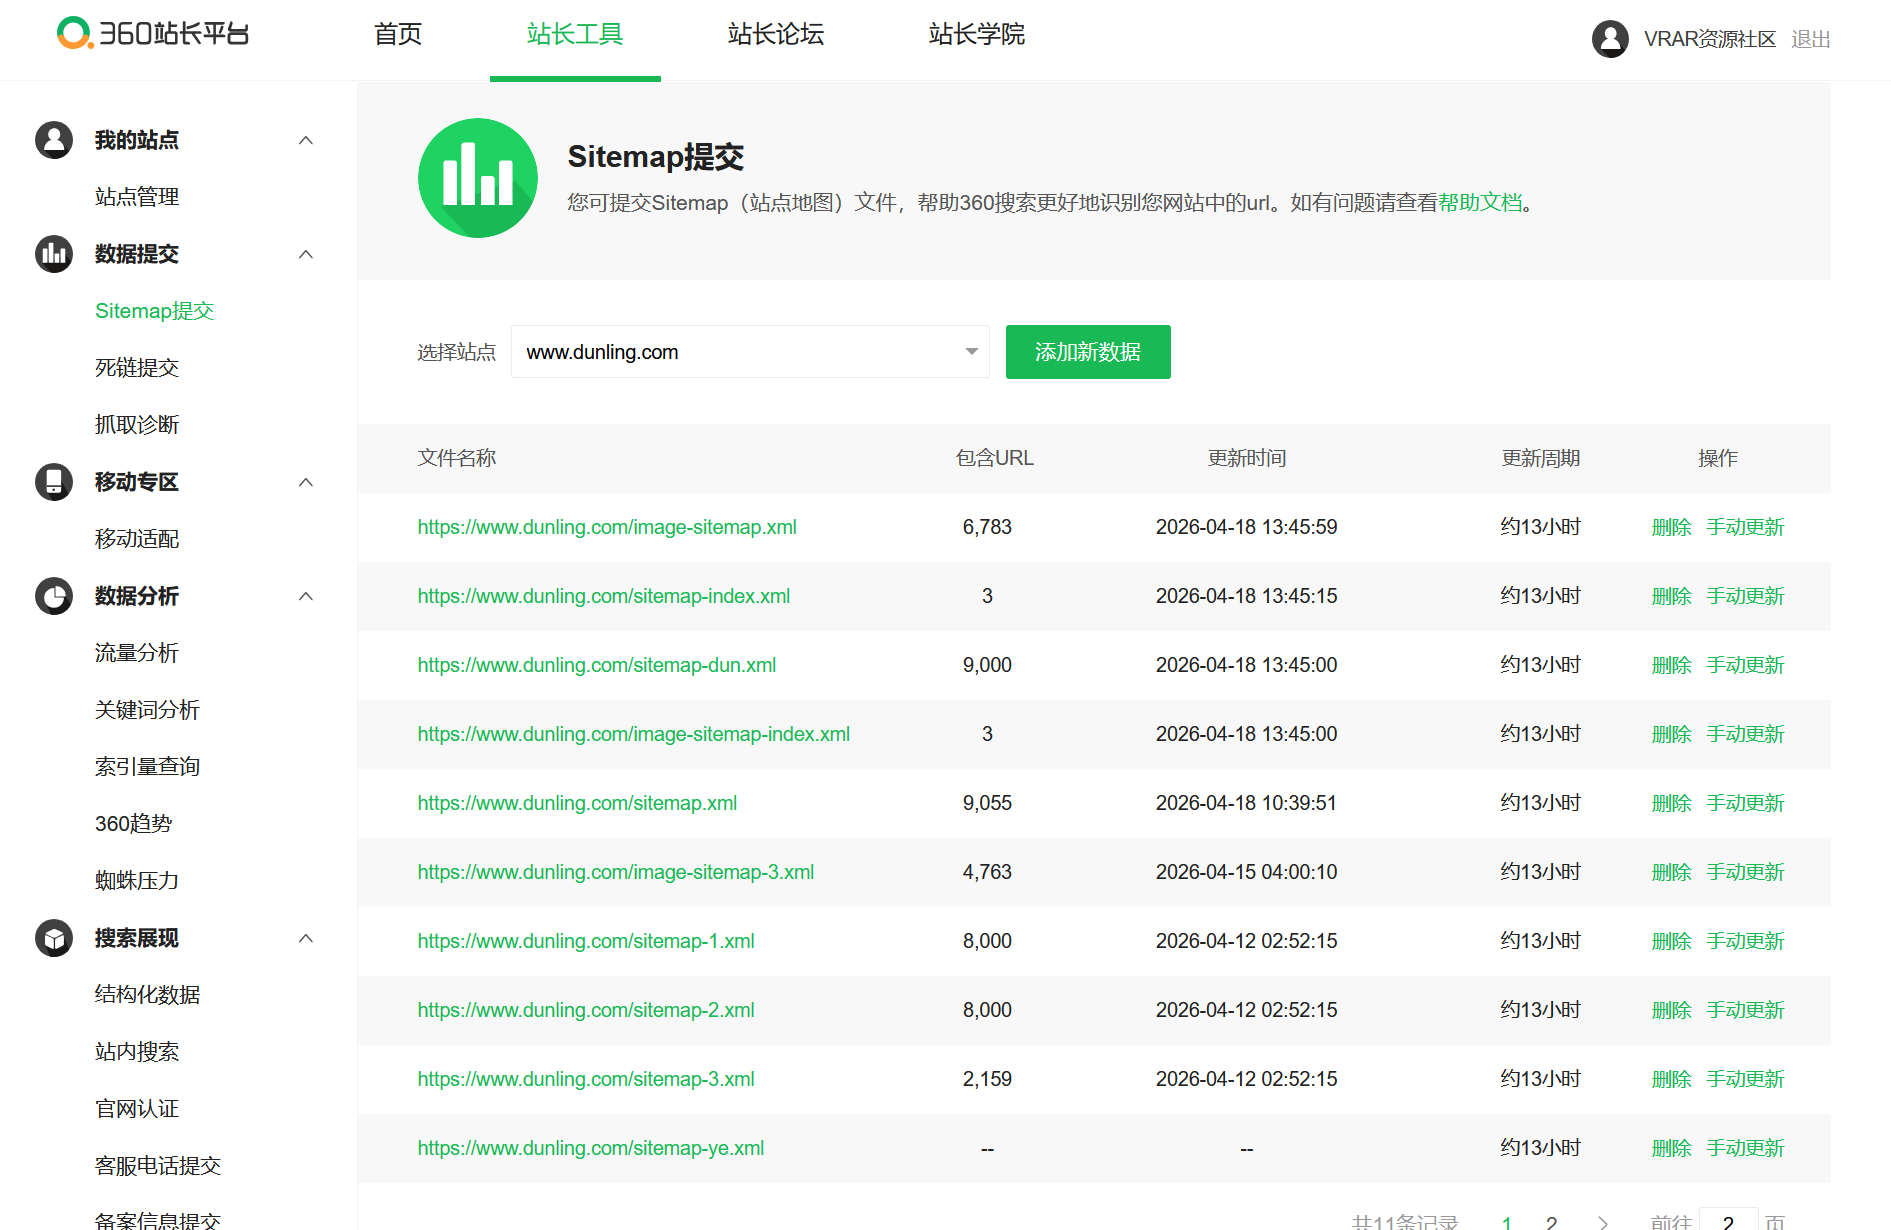The height and width of the screenshot is (1230, 1891).
Task: Open the 首页 top navigation tab
Action: [398, 34]
